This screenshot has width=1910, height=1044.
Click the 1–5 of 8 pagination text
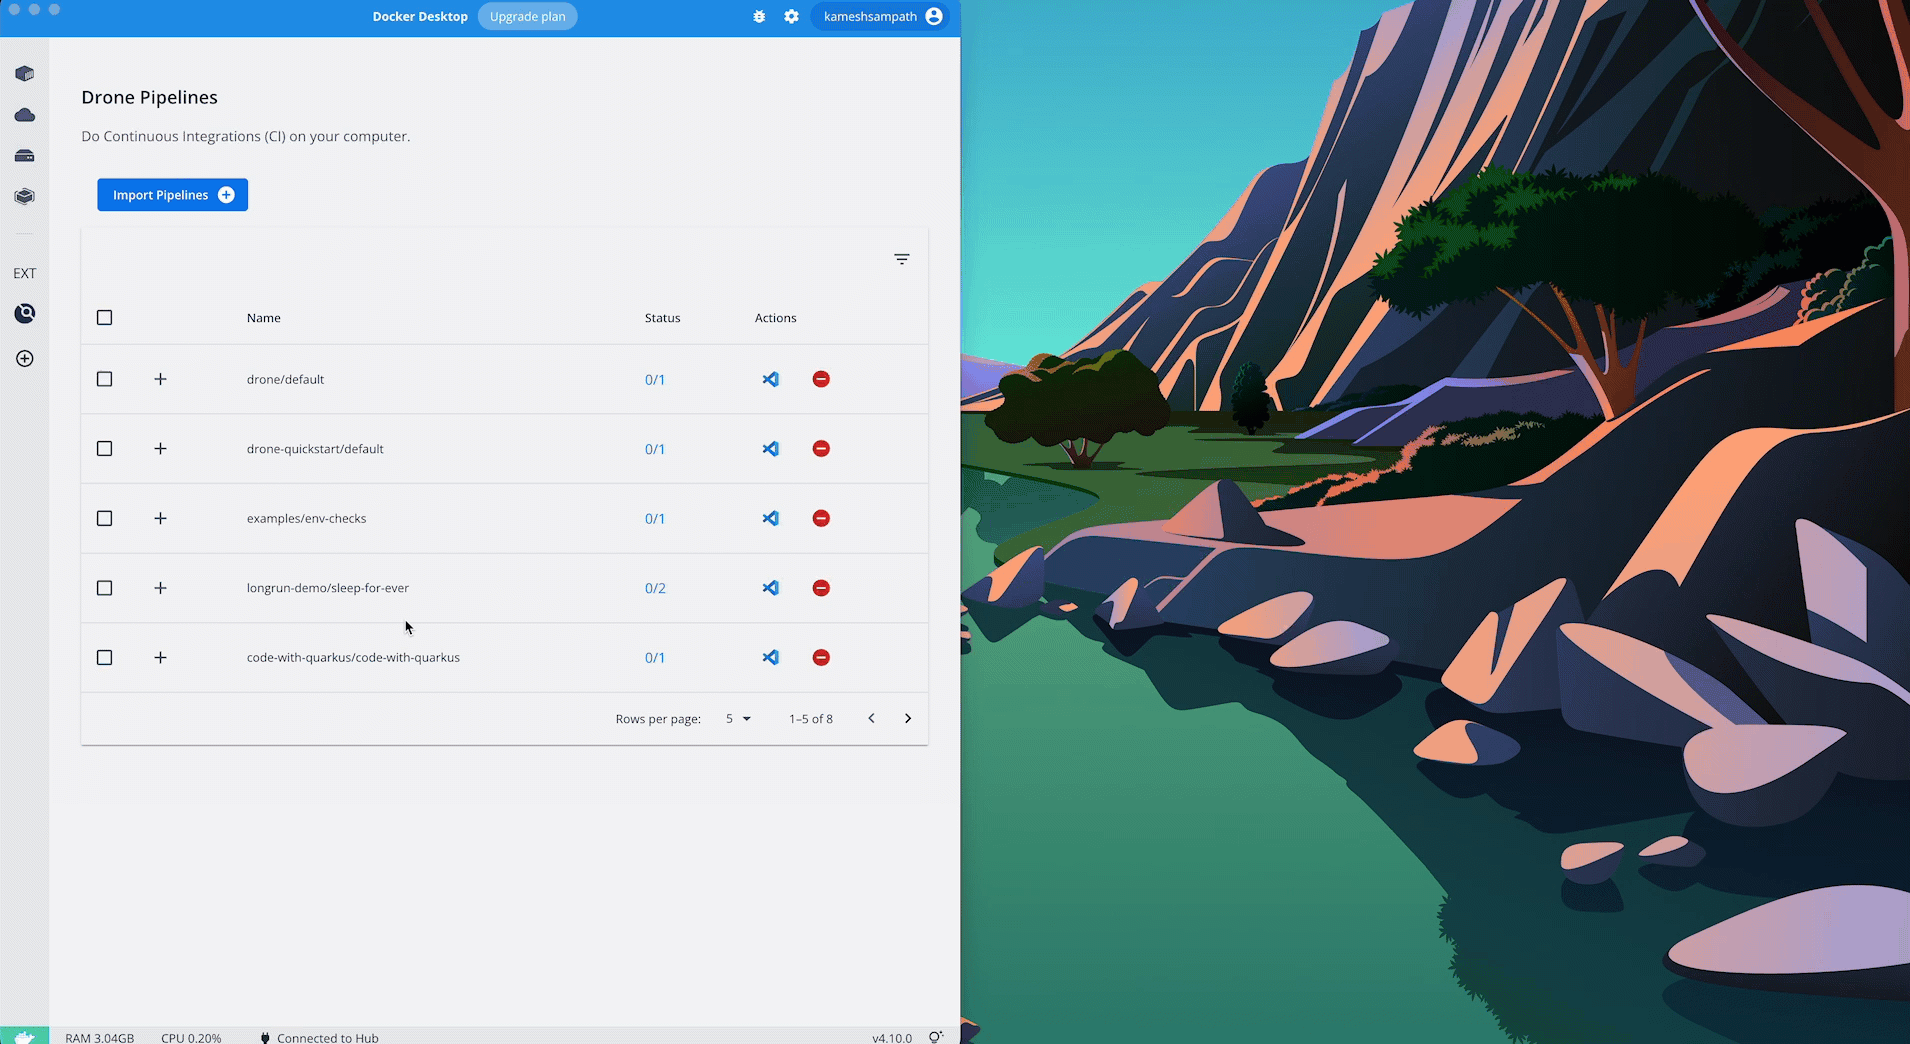pos(811,719)
